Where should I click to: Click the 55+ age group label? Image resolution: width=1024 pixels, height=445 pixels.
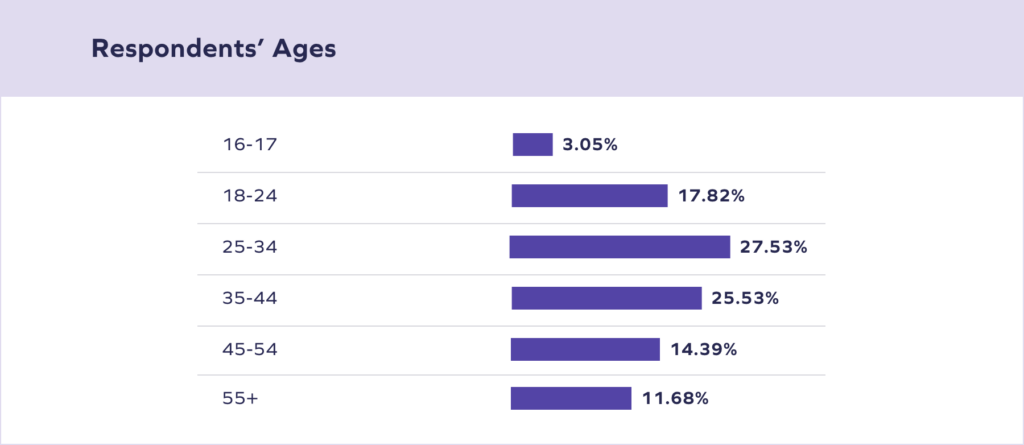point(240,398)
